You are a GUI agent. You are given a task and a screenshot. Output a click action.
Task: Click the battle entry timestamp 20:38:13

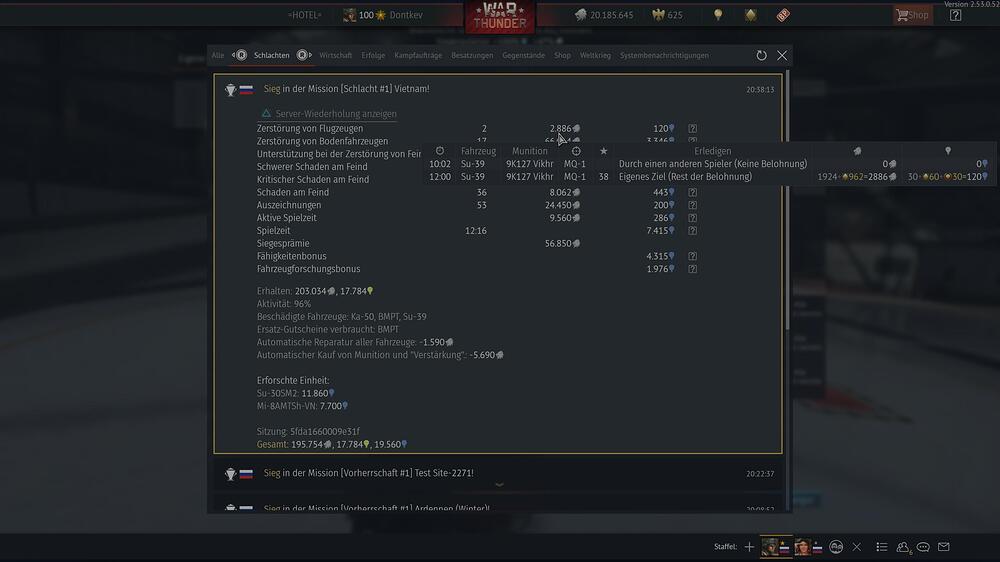click(x=760, y=89)
